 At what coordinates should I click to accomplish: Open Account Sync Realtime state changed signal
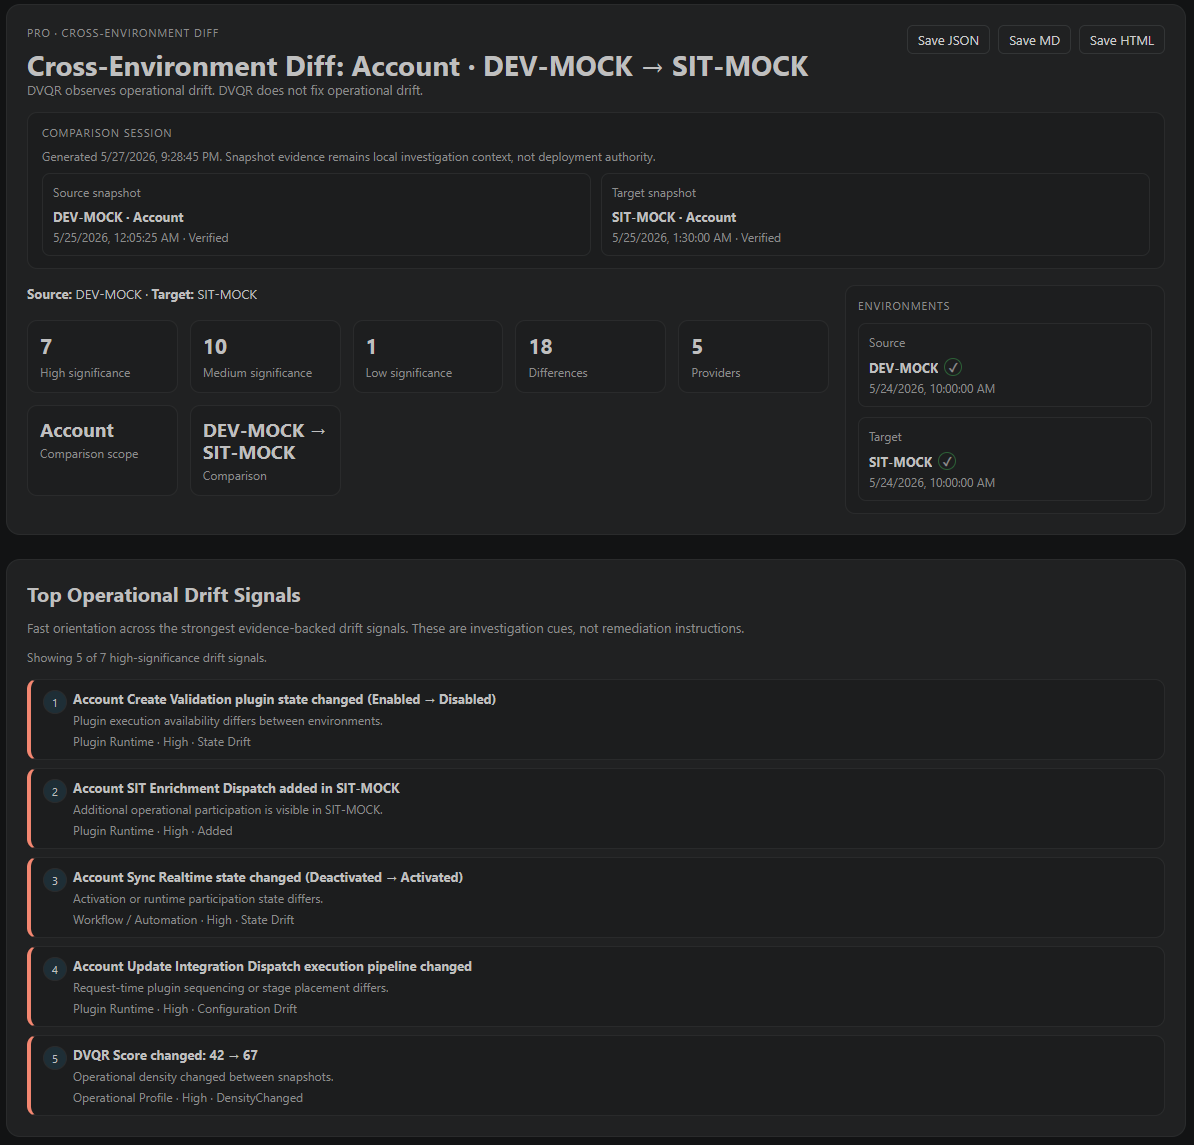pyautogui.click(x=596, y=898)
